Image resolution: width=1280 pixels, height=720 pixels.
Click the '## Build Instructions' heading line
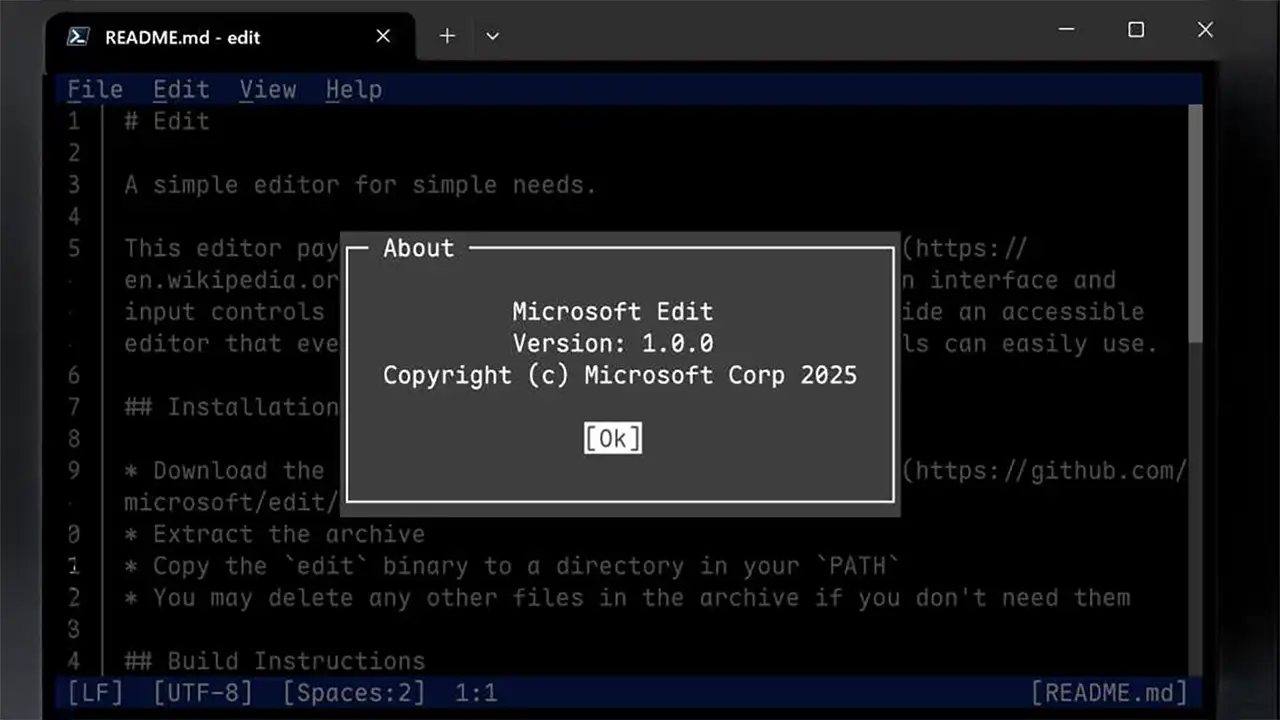(275, 661)
